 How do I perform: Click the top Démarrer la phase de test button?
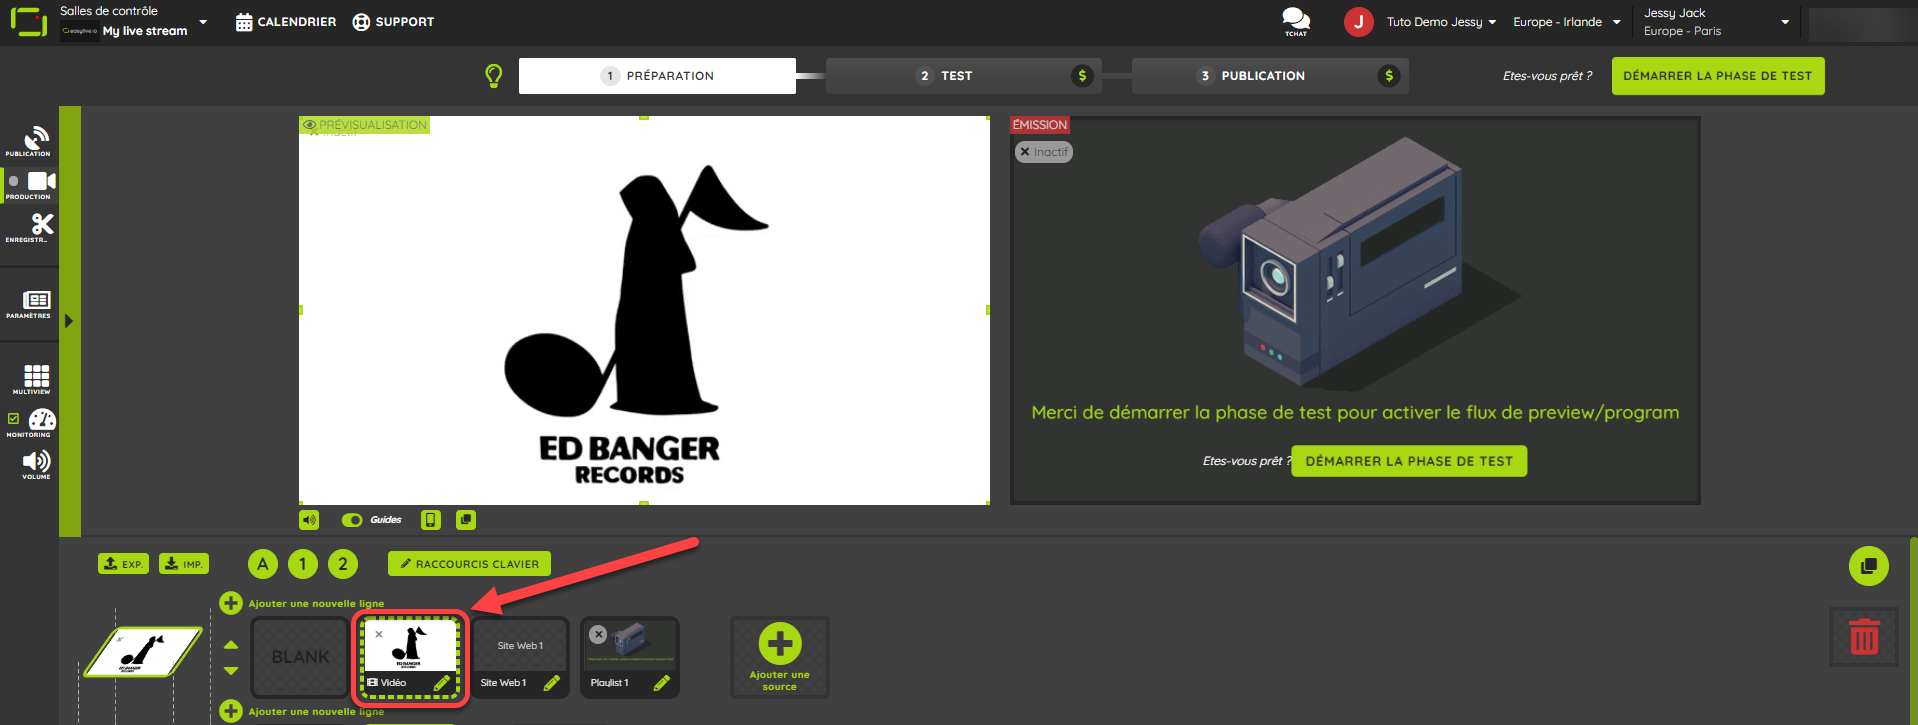[x=1718, y=76]
